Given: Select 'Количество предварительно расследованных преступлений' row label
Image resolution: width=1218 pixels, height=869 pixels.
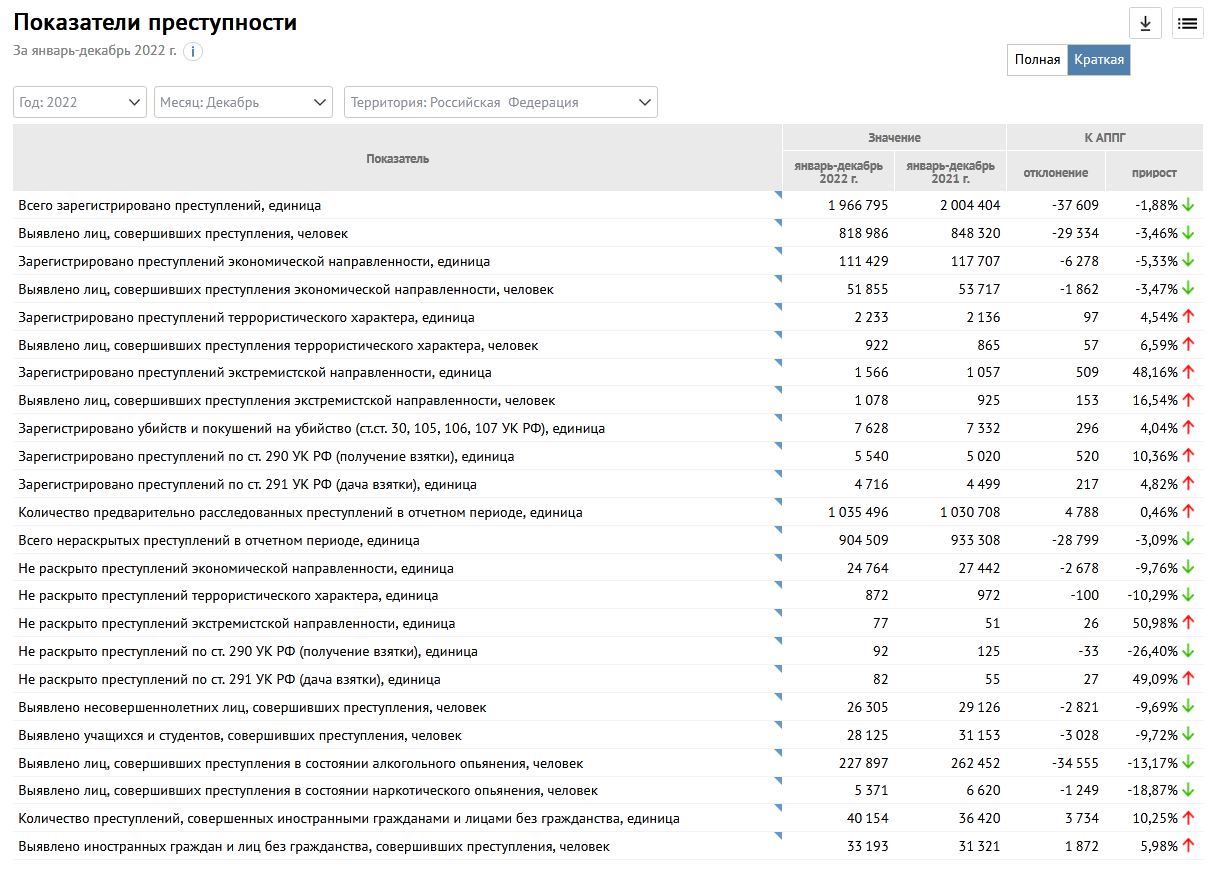Looking at the screenshot, I should click(x=300, y=512).
